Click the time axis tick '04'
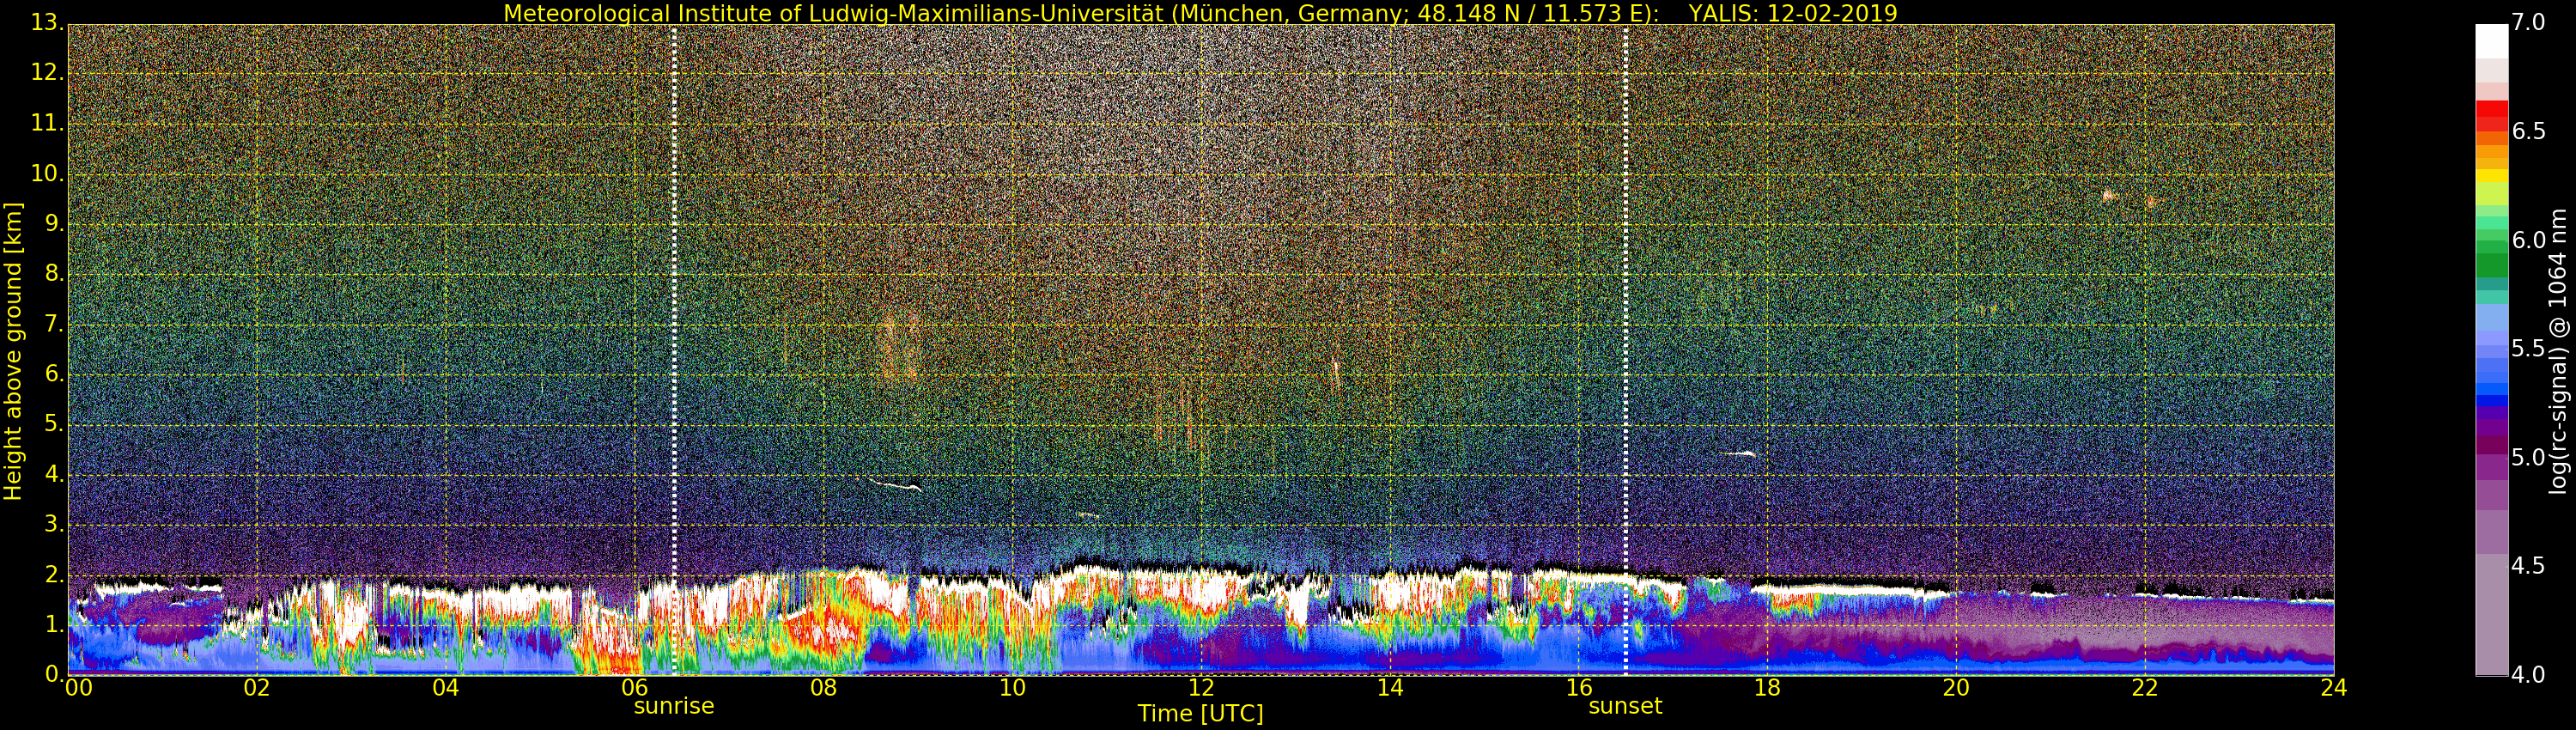 pos(446,688)
